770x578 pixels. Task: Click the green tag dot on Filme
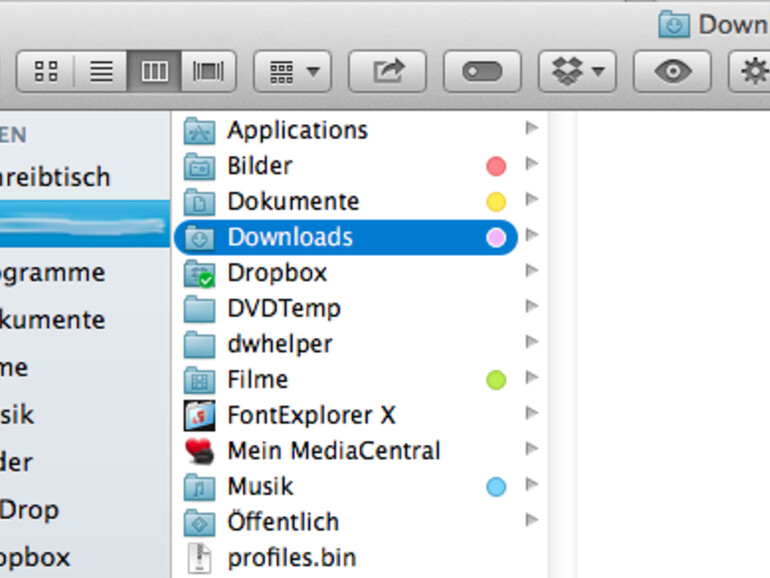[496, 380]
